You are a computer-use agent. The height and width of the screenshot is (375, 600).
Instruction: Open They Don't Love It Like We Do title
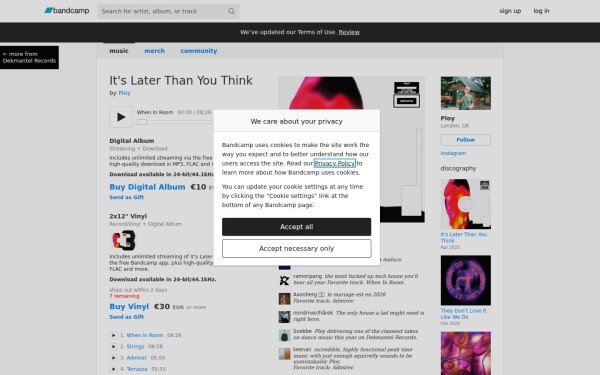coord(463,314)
